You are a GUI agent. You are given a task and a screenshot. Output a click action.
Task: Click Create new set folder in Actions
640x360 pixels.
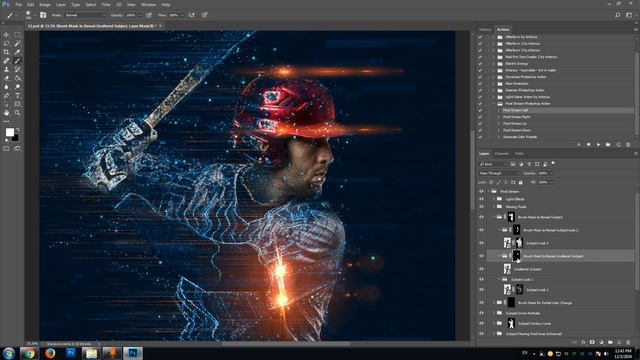(608, 144)
